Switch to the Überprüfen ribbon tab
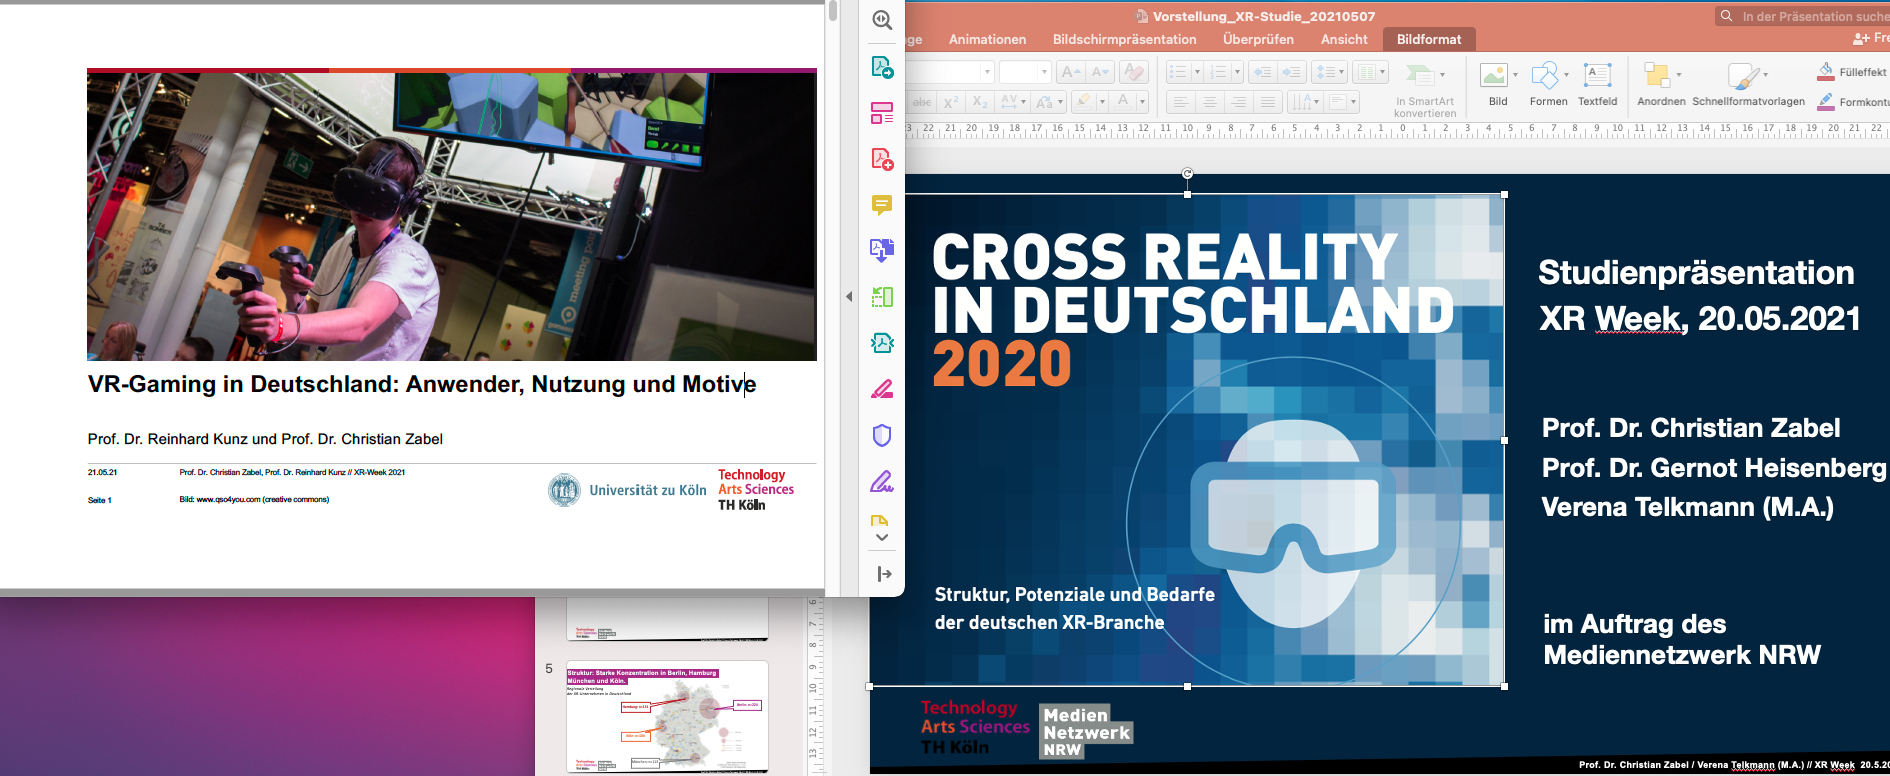This screenshot has width=1890, height=776. click(x=1258, y=39)
